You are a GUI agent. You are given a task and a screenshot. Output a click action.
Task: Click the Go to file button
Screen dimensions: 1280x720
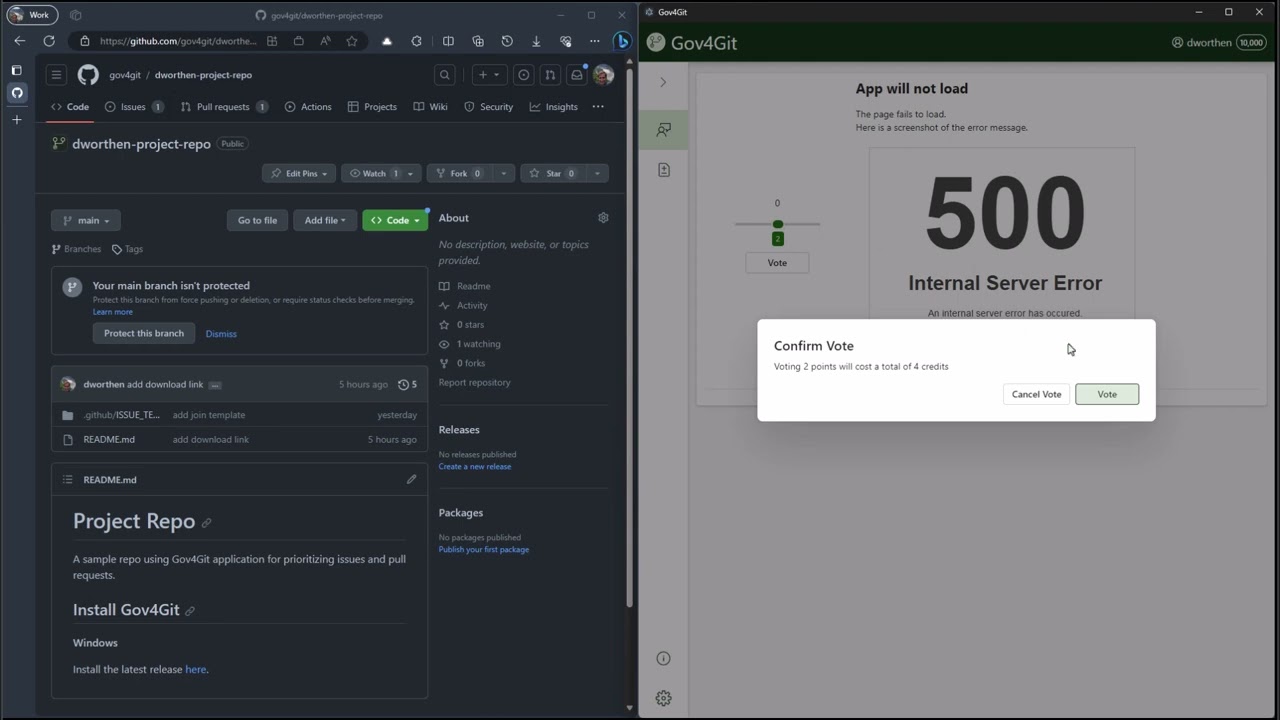coord(257,220)
